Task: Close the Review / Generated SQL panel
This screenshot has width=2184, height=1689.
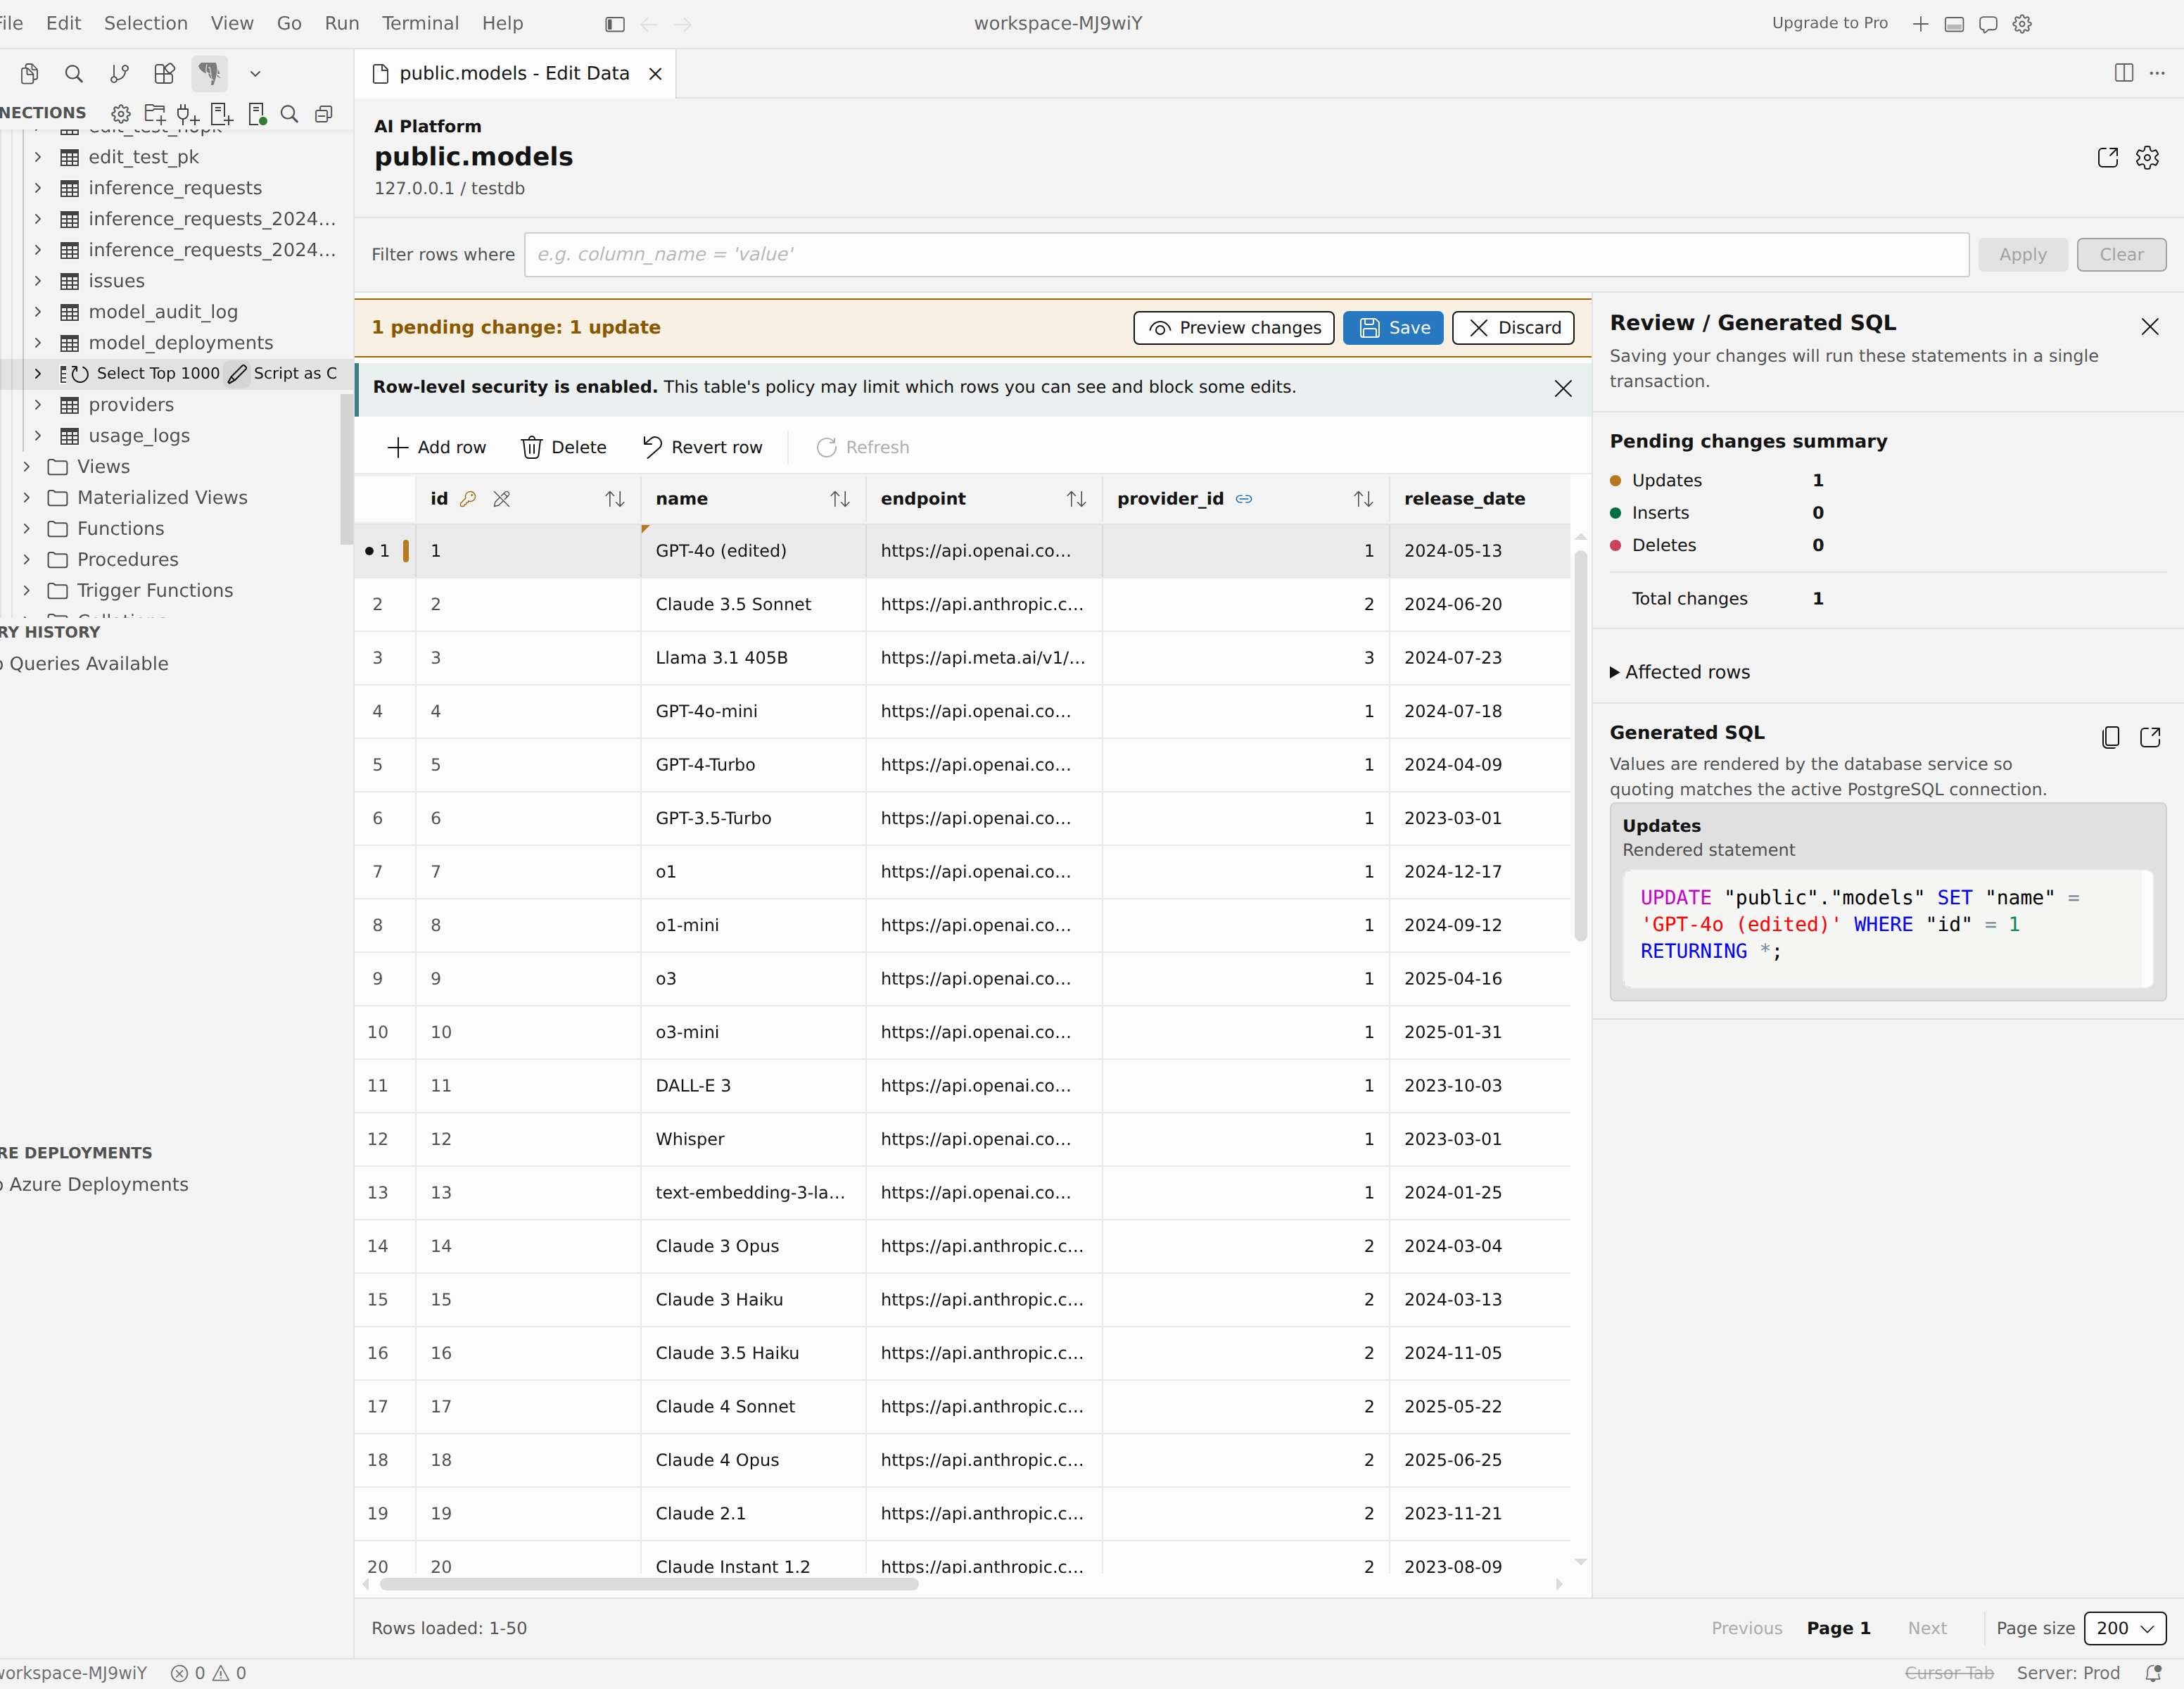Action: click(2150, 327)
